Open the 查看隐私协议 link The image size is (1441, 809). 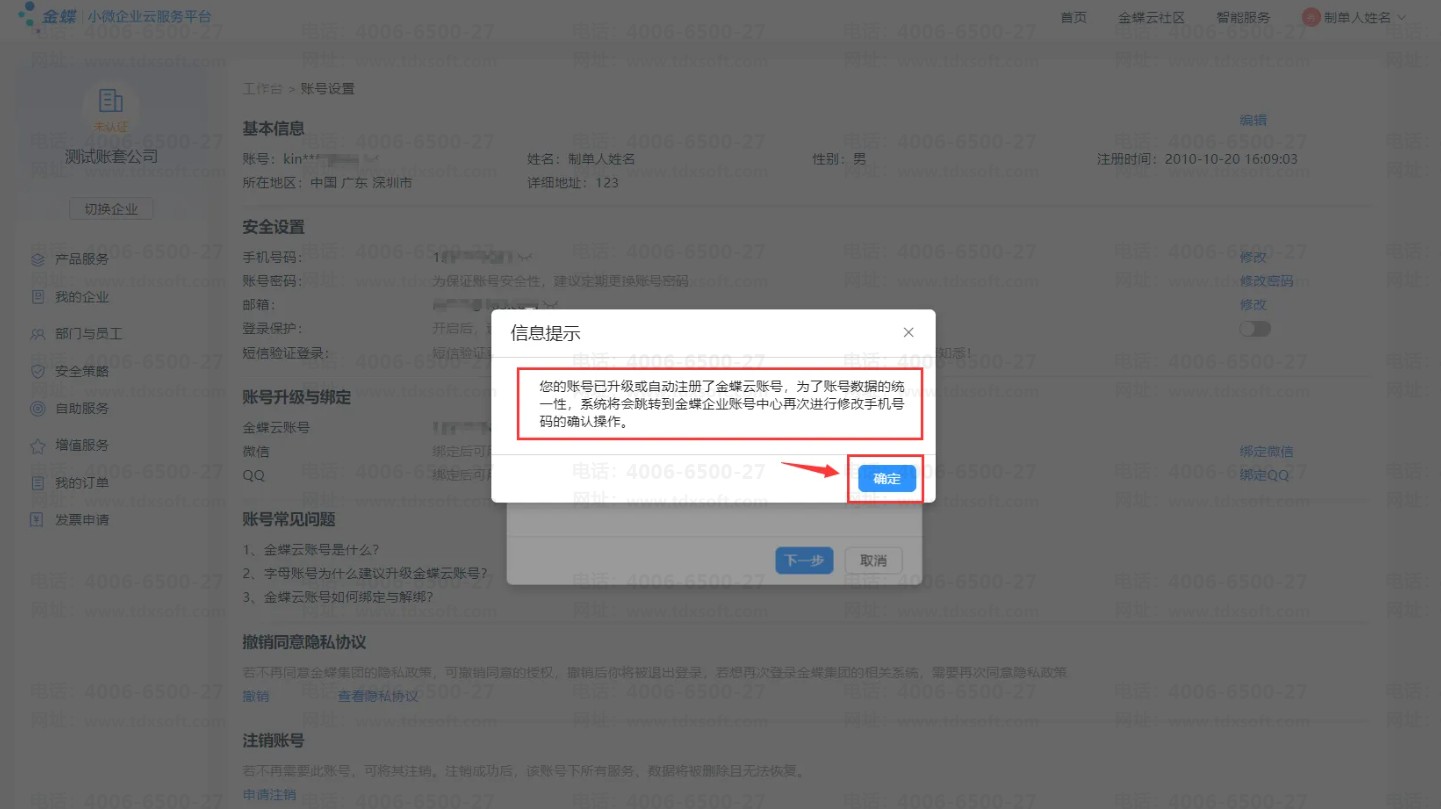click(x=378, y=696)
